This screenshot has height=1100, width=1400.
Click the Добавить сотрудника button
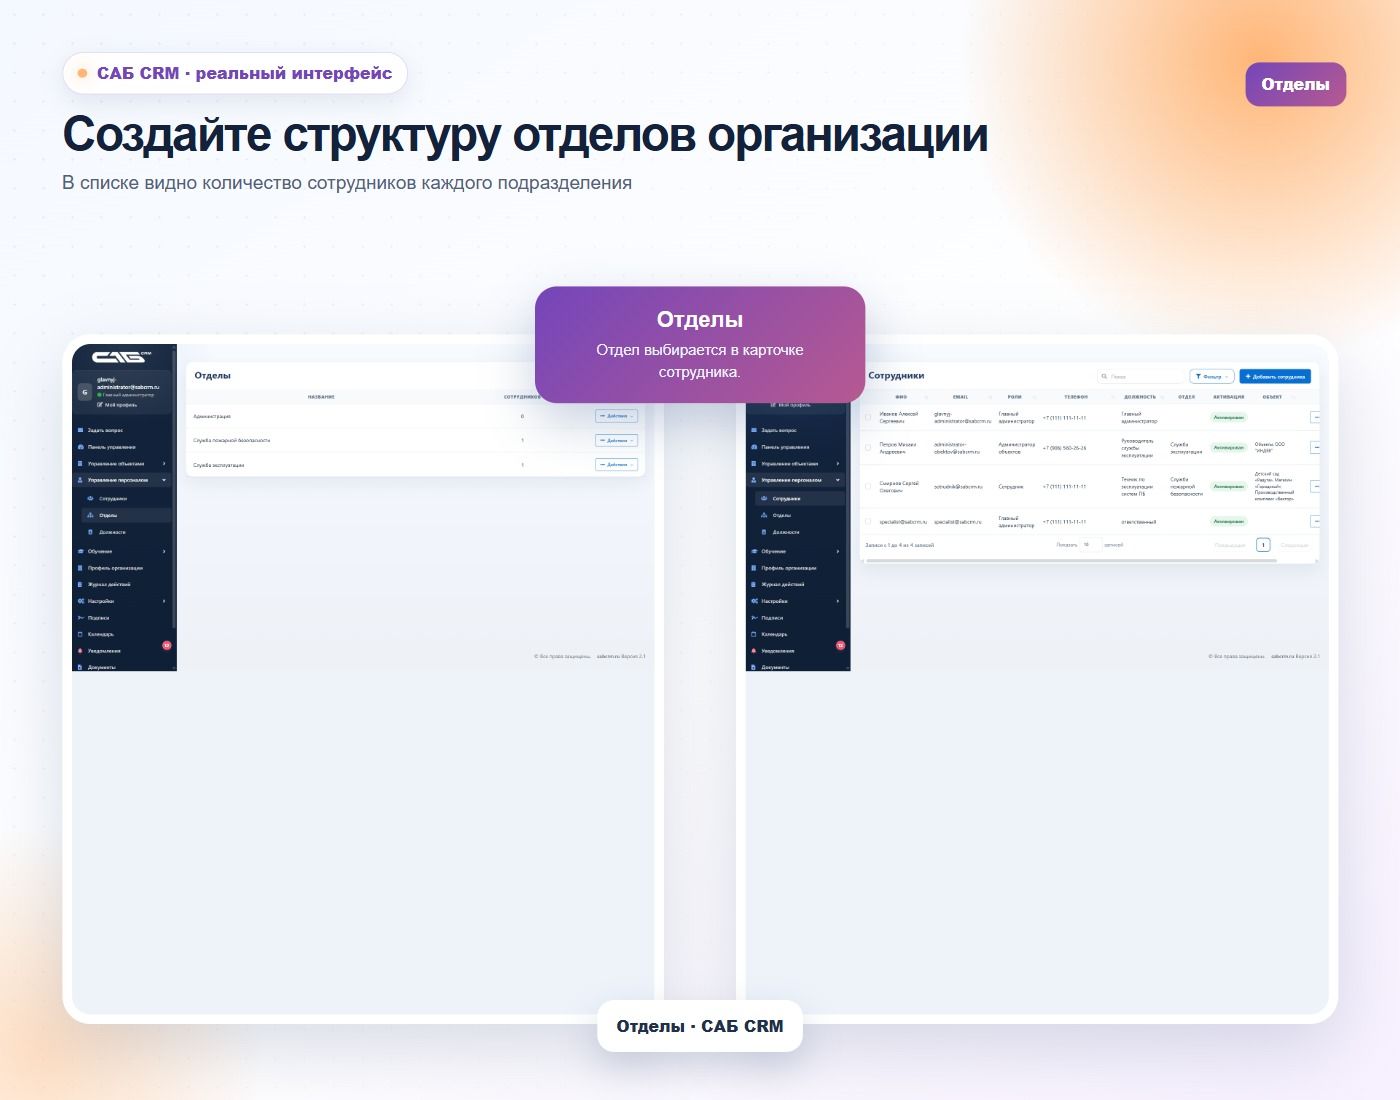[x=1275, y=377]
